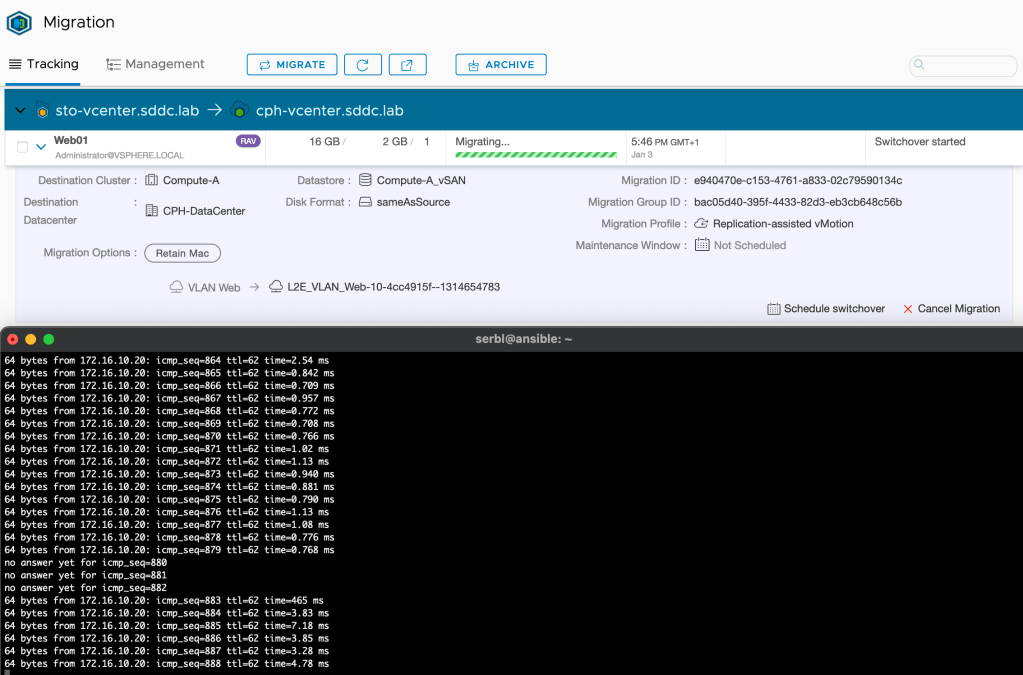Collapse the Web01 migration details row
Viewport: 1023px width, 675px height.
pyautogui.click(x=41, y=147)
